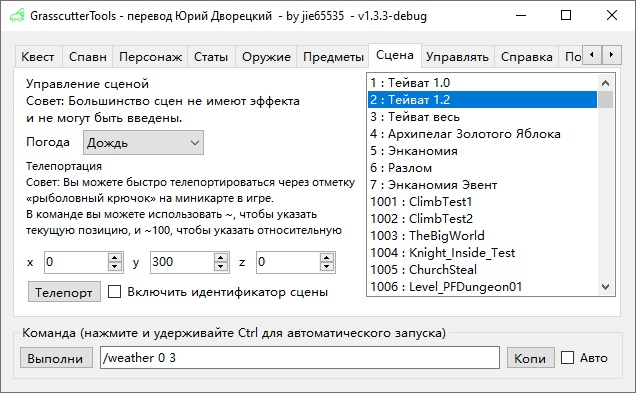
Task: Open the Персонаж tab
Action: point(150,56)
